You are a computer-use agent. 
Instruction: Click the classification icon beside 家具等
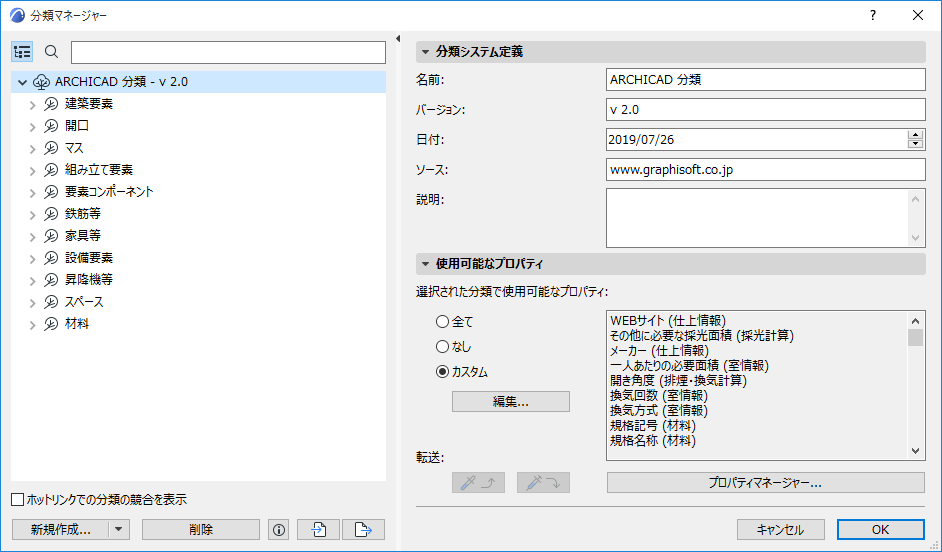51,236
